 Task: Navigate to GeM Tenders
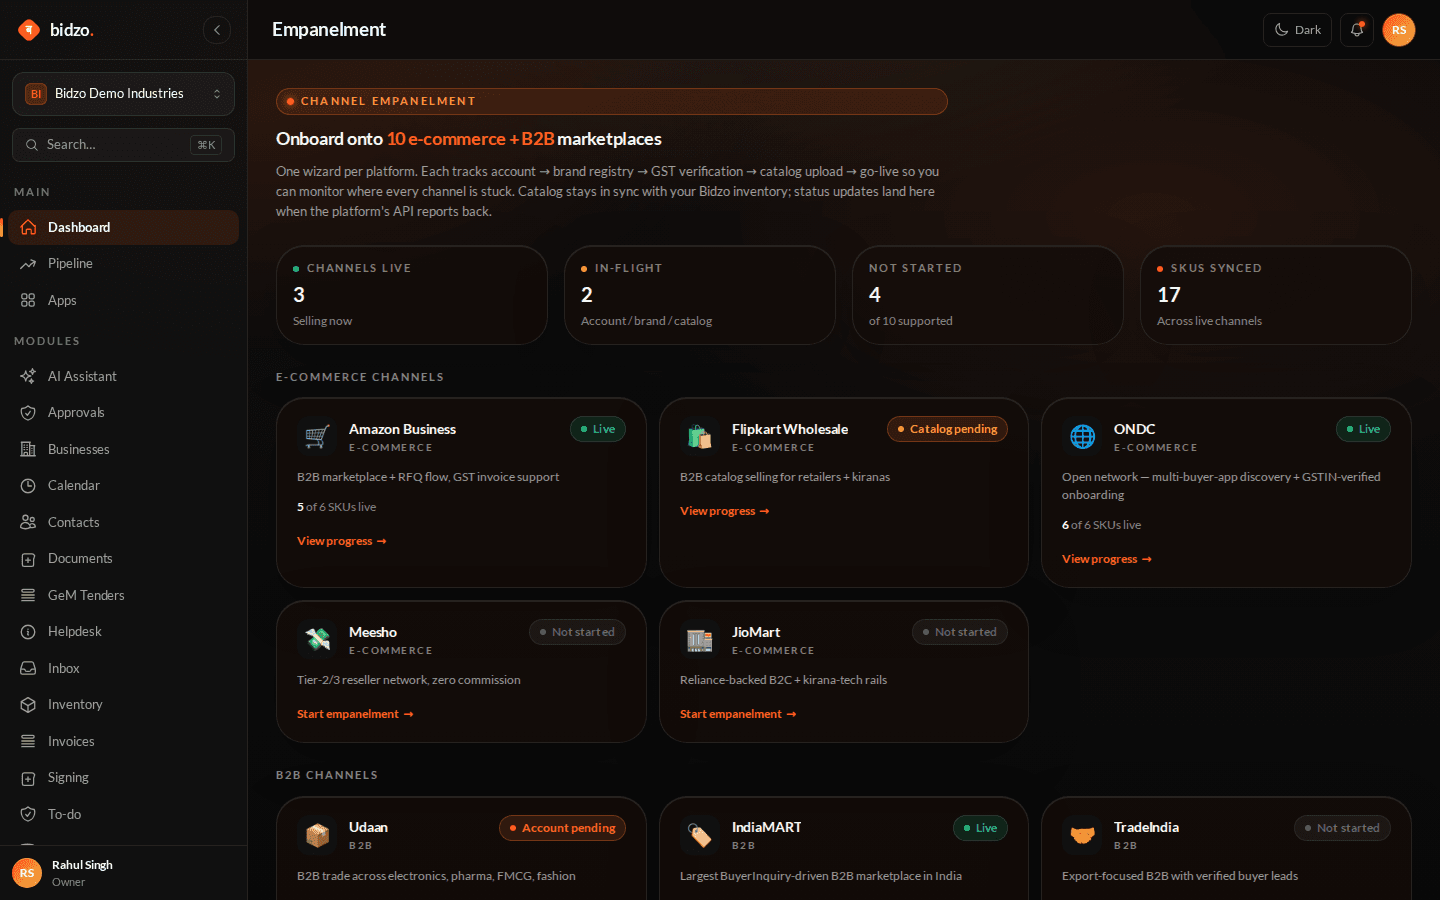click(x=123, y=595)
